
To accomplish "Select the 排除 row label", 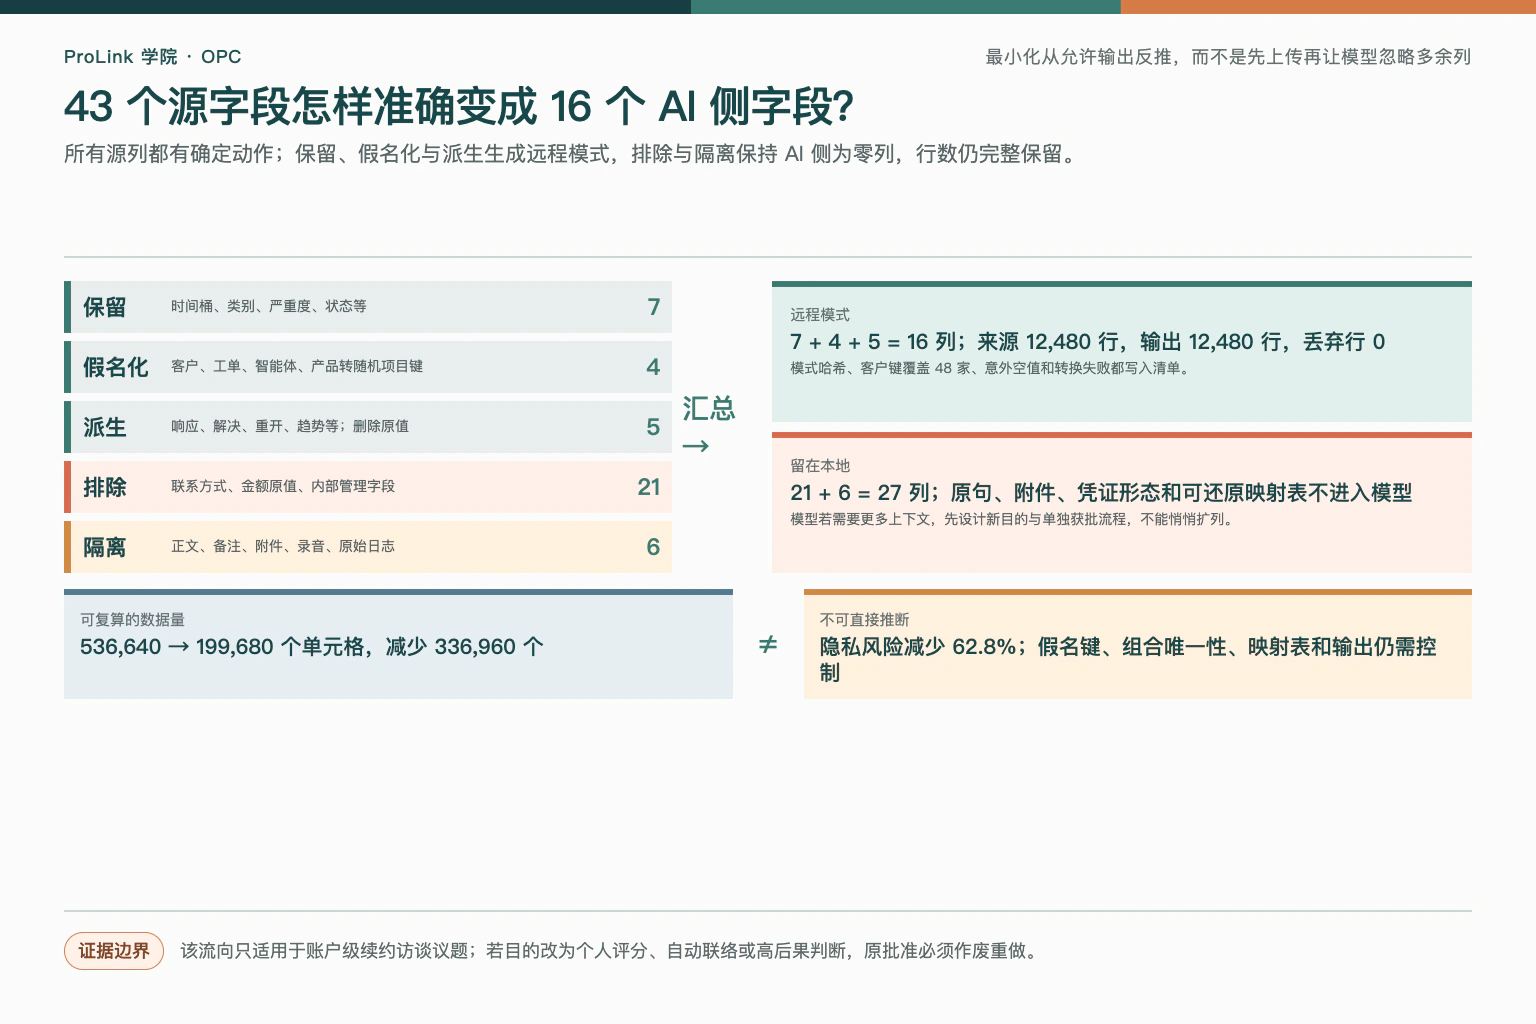I will click(x=105, y=487).
